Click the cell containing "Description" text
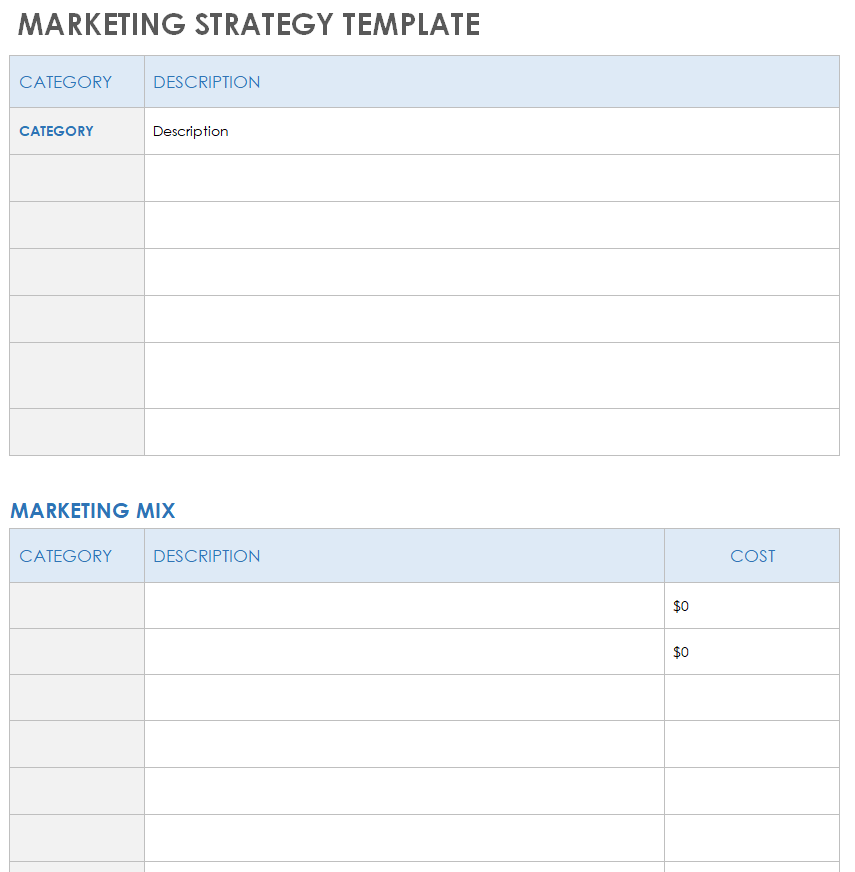The image size is (855, 872). coord(491,131)
